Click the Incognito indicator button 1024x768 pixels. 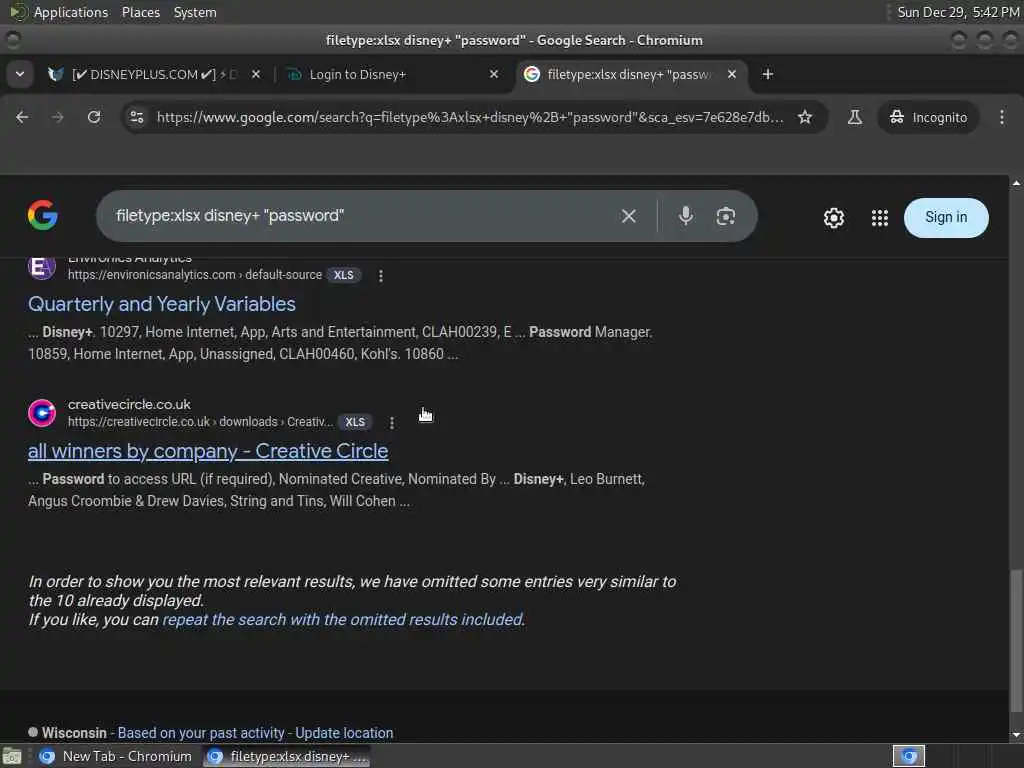[928, 117]
